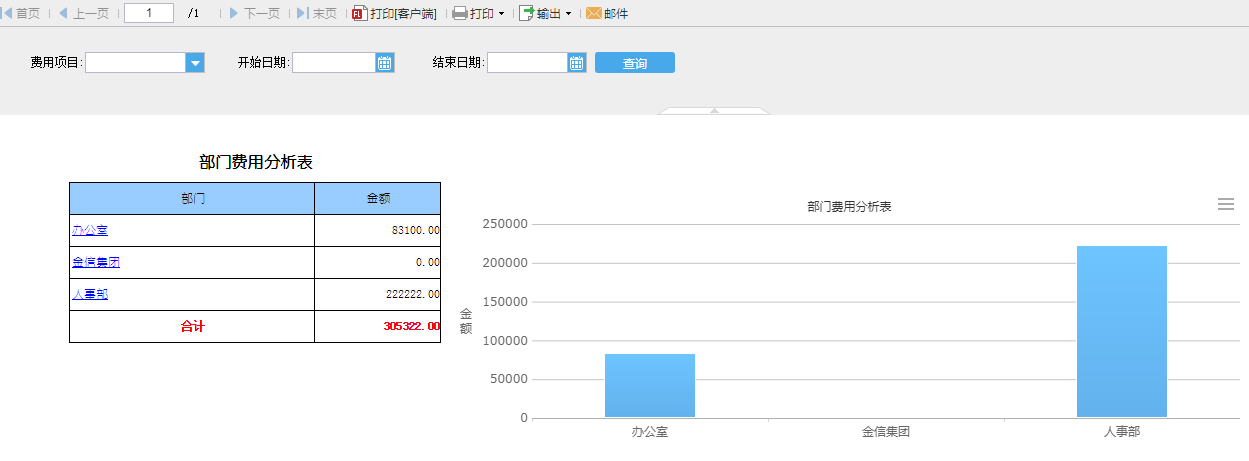This screenshot has width=1249, height=461.
Task: Open the 人事部 department link
Action: (90, 294)
